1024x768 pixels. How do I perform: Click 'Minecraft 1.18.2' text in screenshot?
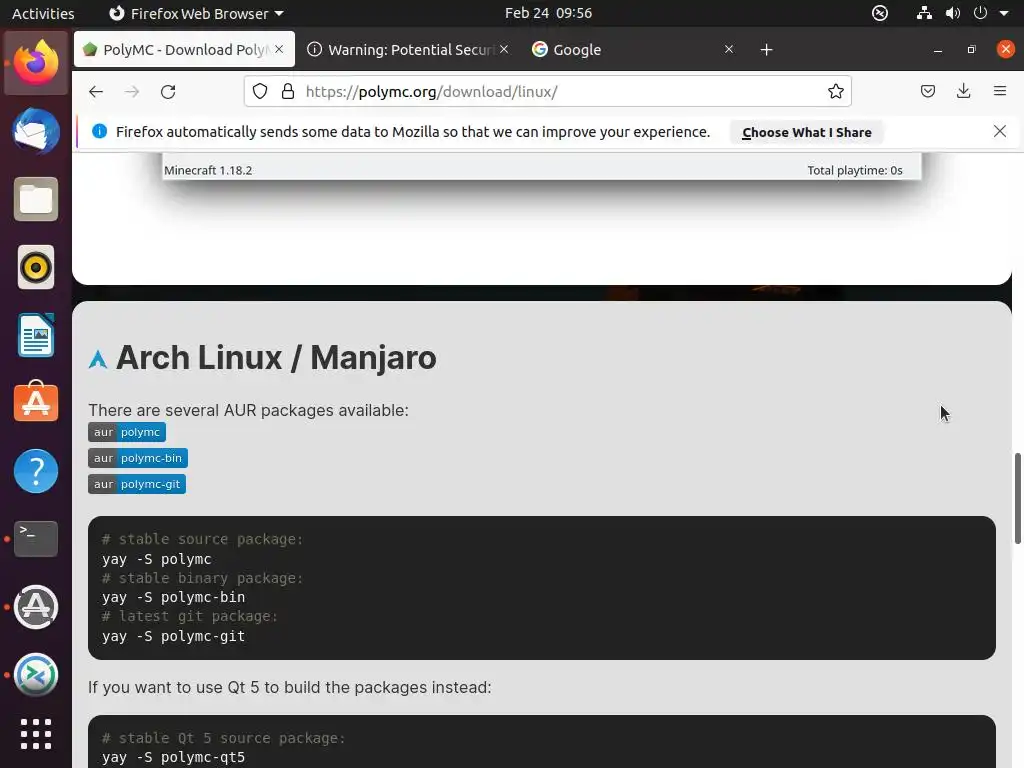[x=208, y=170]
